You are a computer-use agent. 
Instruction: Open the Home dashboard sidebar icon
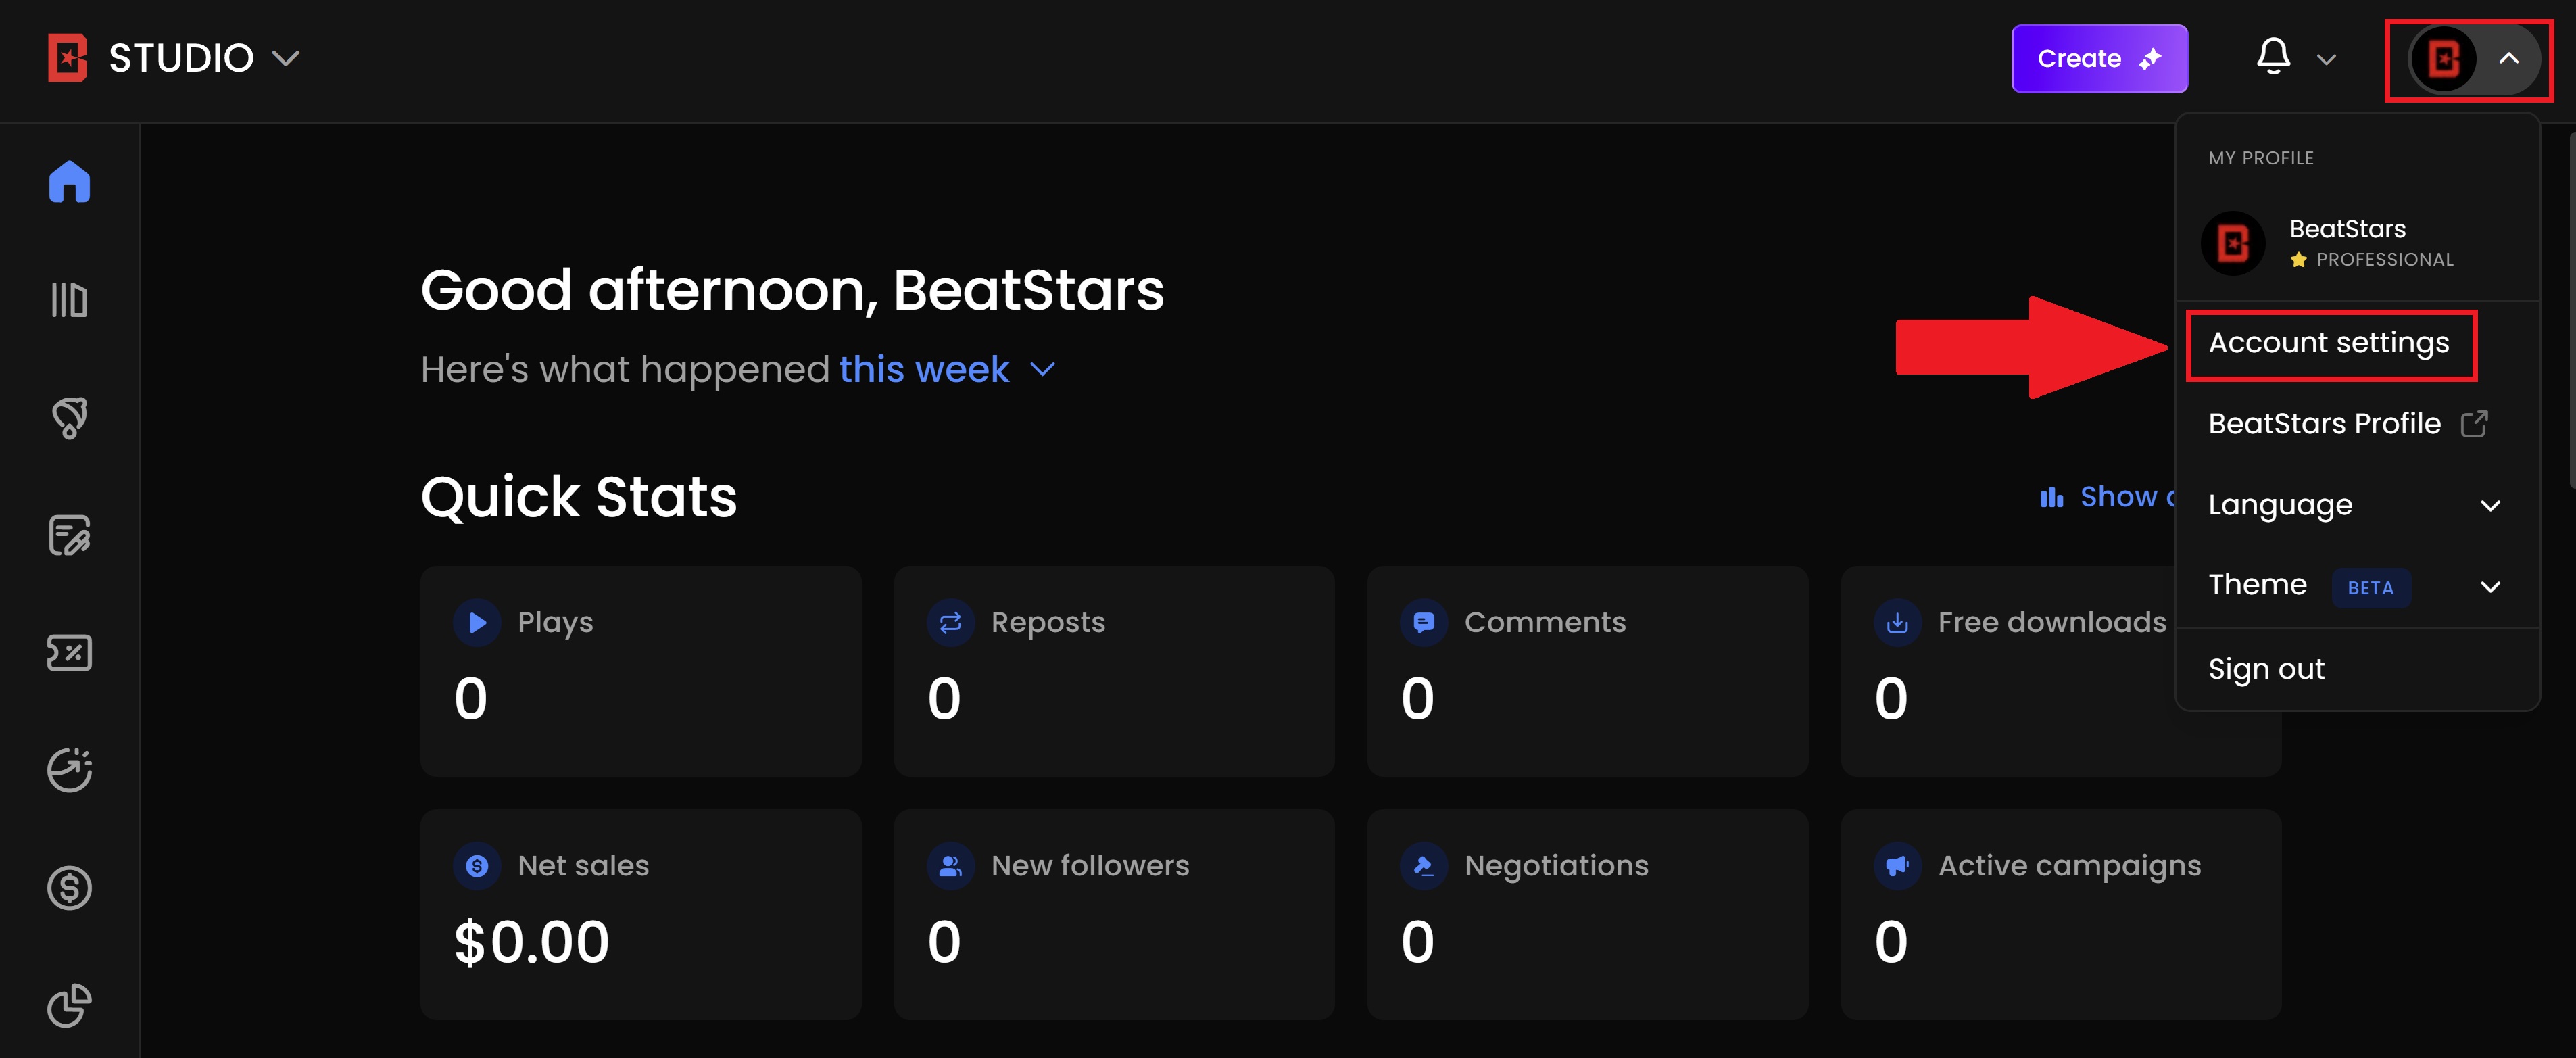[69, 182]
